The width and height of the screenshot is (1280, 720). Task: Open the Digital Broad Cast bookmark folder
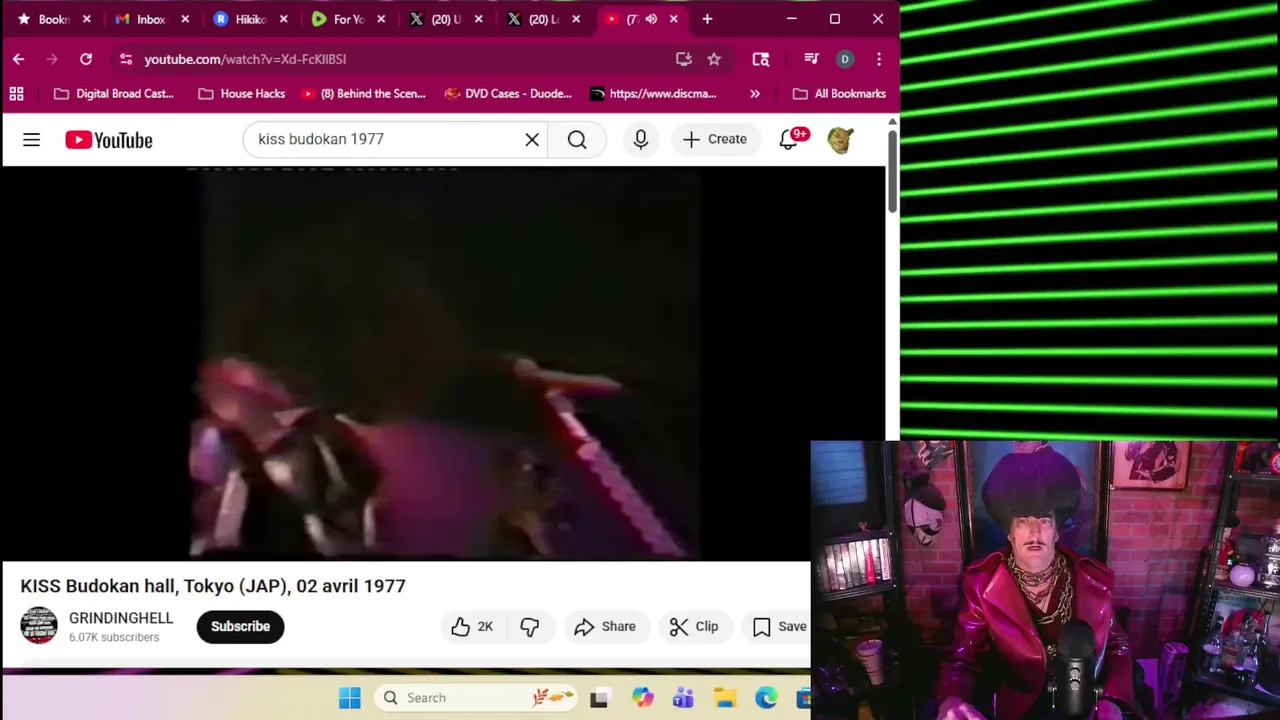(114, 93)
